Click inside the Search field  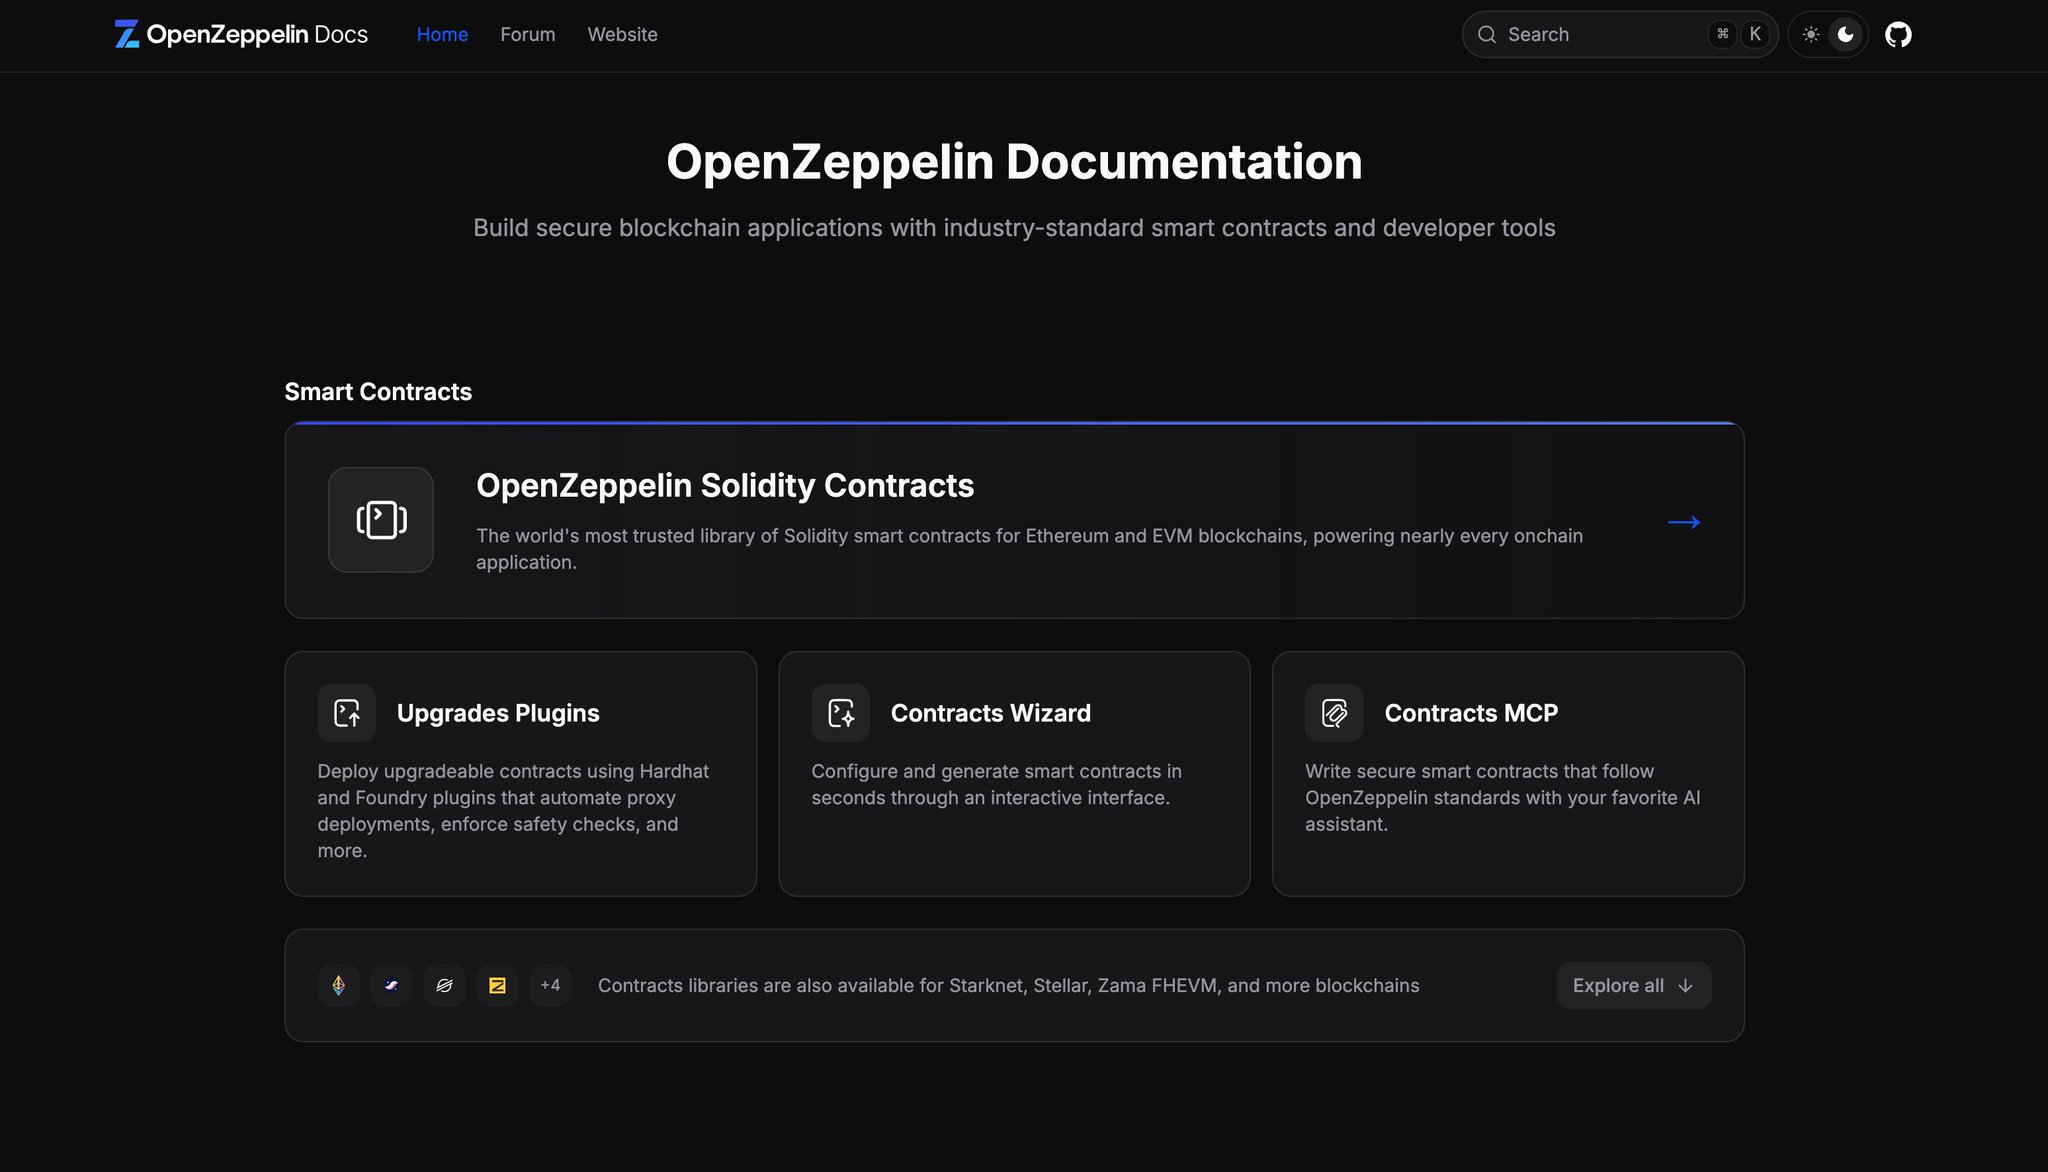click(1600, 34)
